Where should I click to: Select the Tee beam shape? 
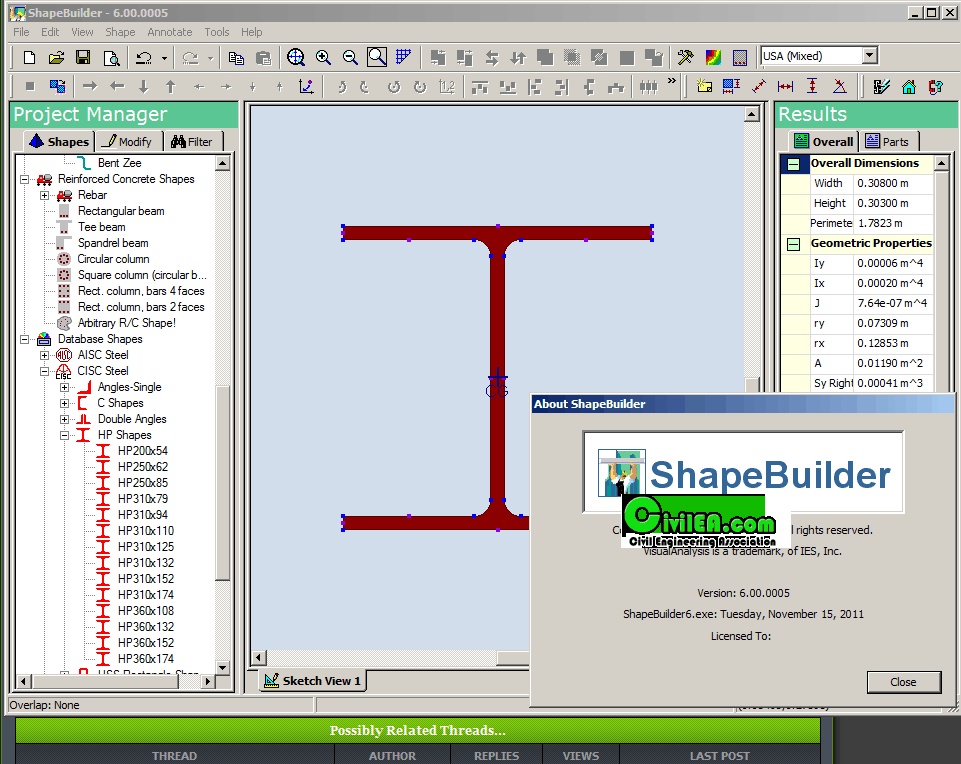click(x=102, y=227)
